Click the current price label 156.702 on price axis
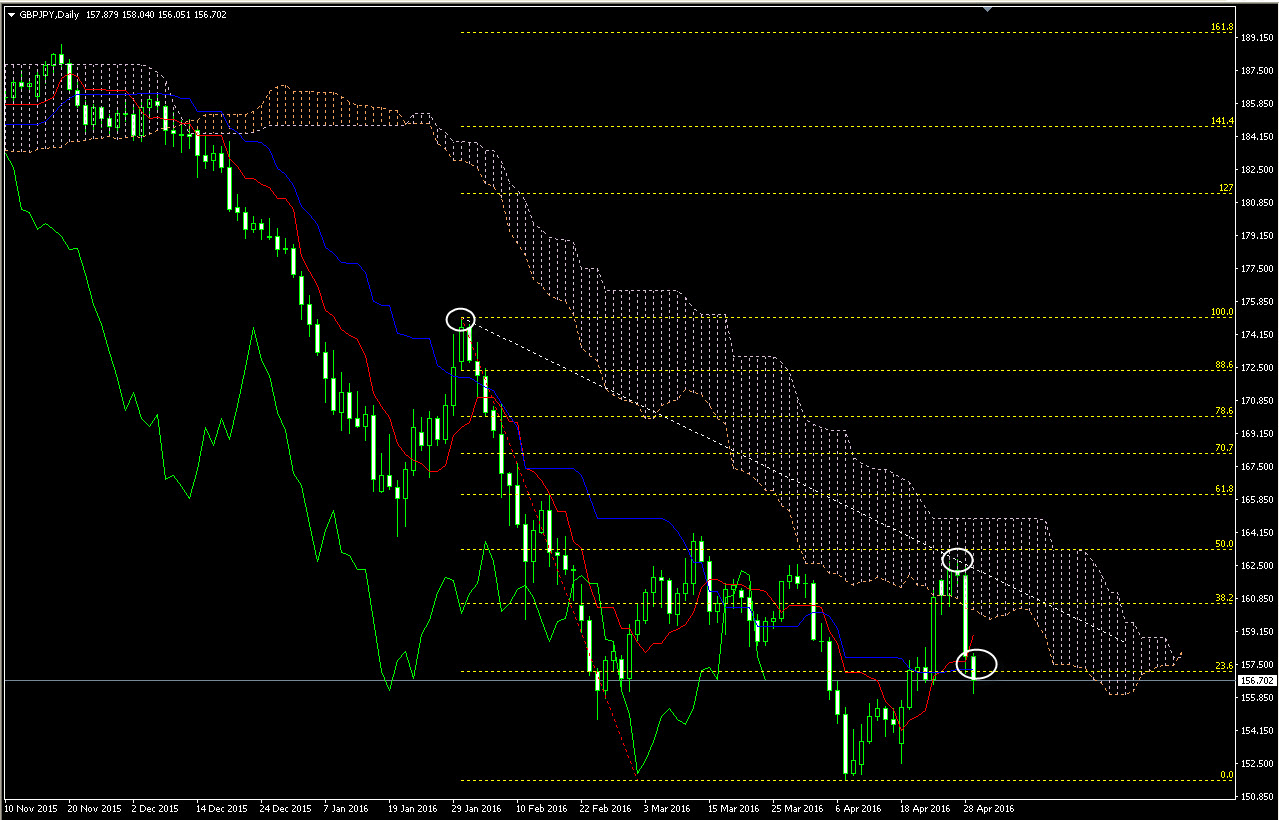The height and width of the screenshot is (820, 1279). tap(1257, 681)
